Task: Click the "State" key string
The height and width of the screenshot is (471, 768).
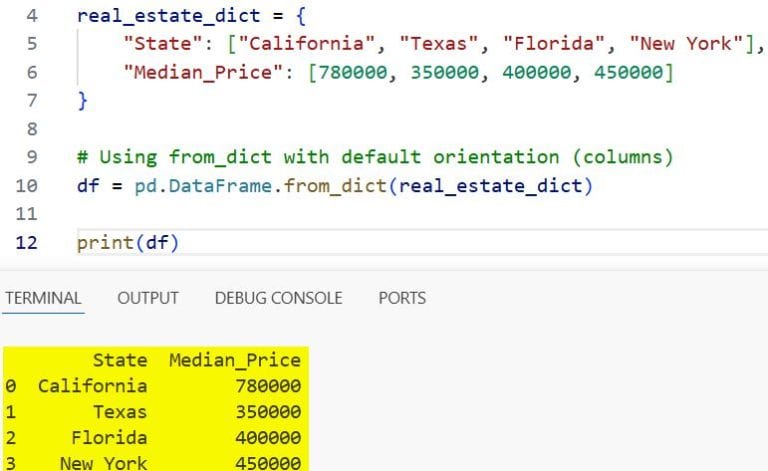Action: [163, 44]
